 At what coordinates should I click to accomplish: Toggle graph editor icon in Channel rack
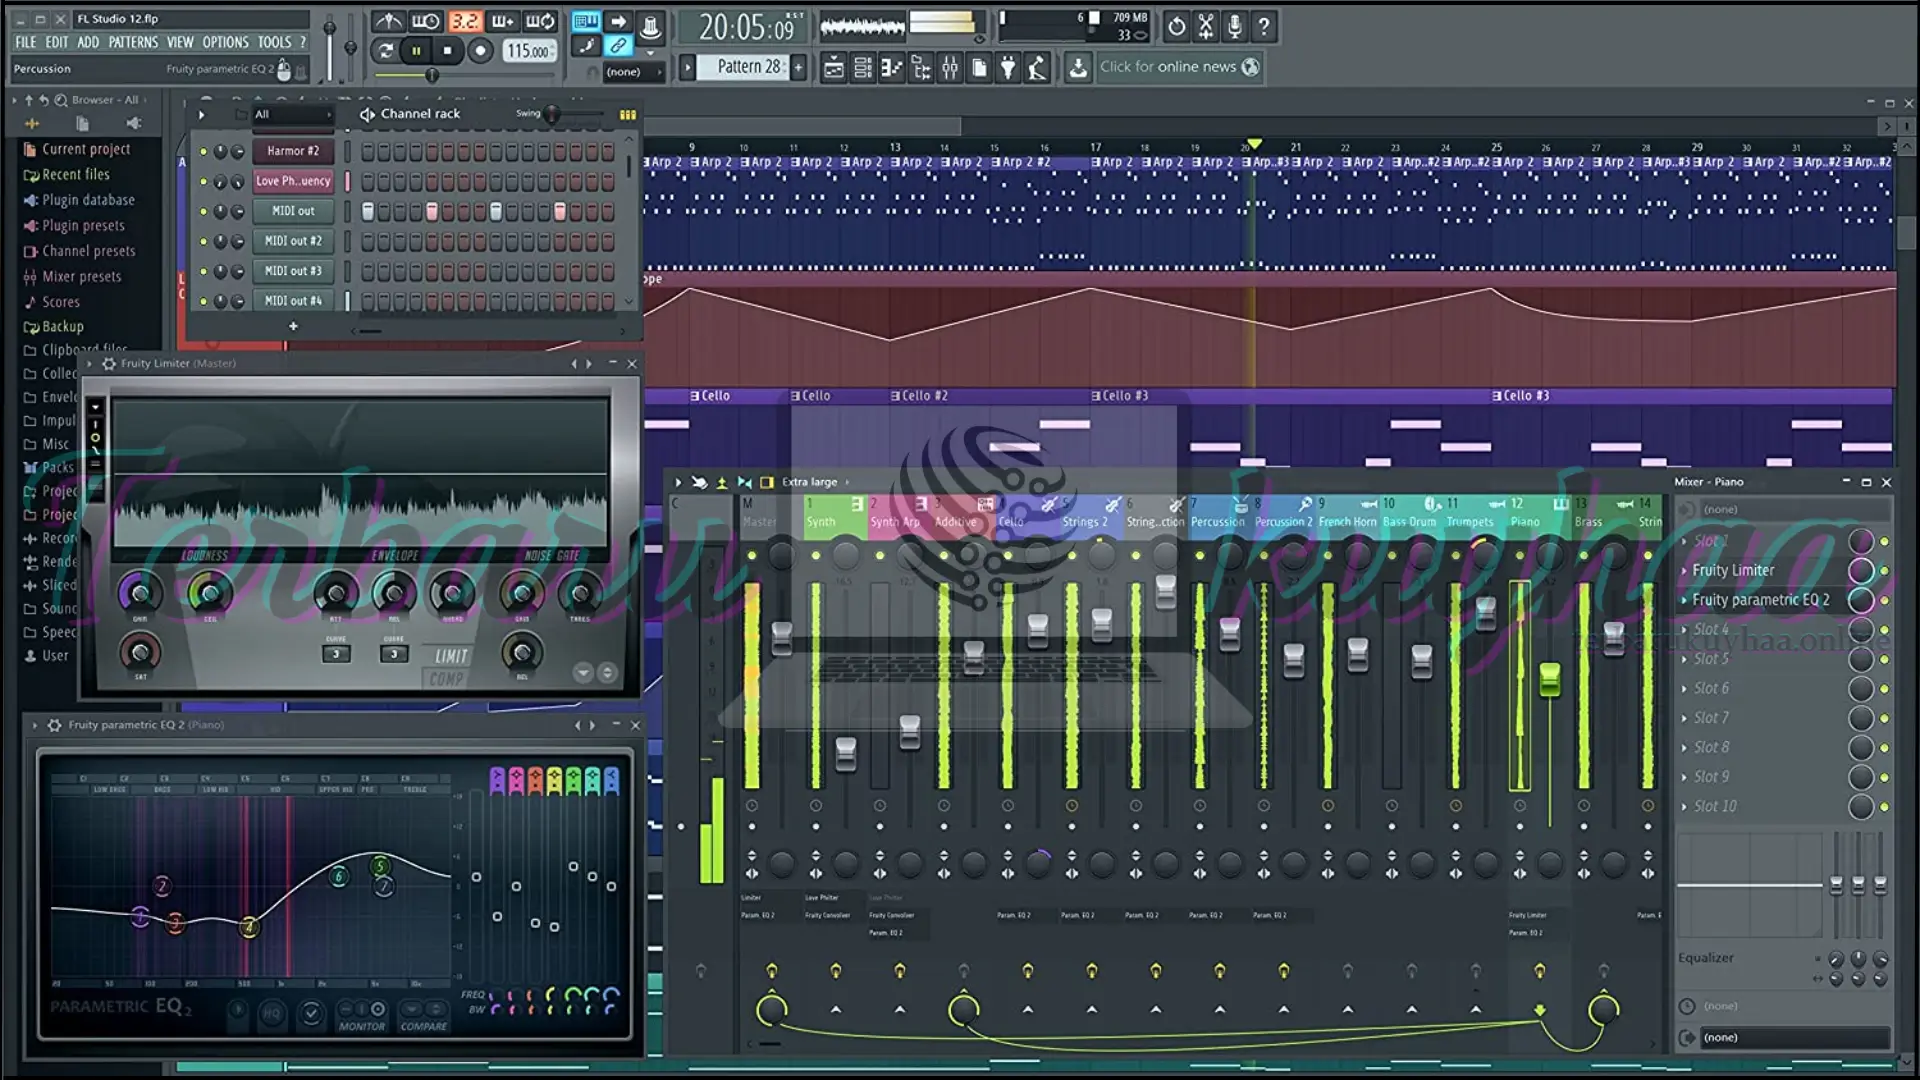point(627,115)
